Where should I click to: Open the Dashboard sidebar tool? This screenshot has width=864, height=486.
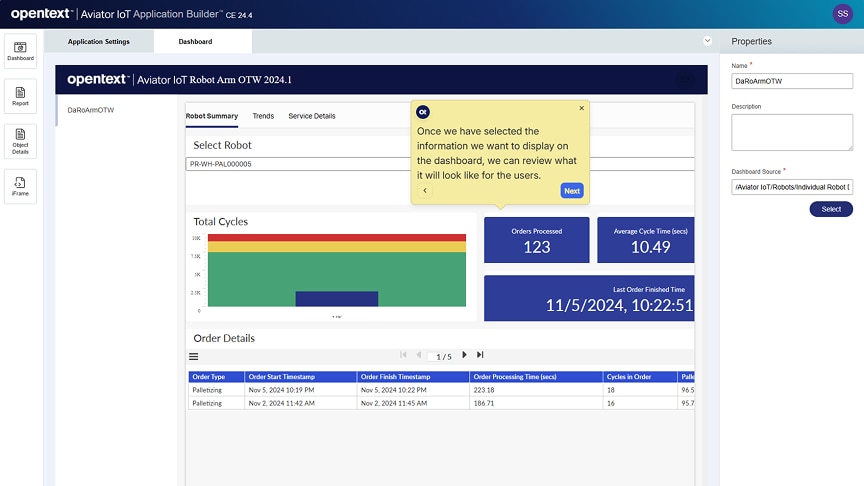(20, 51)
